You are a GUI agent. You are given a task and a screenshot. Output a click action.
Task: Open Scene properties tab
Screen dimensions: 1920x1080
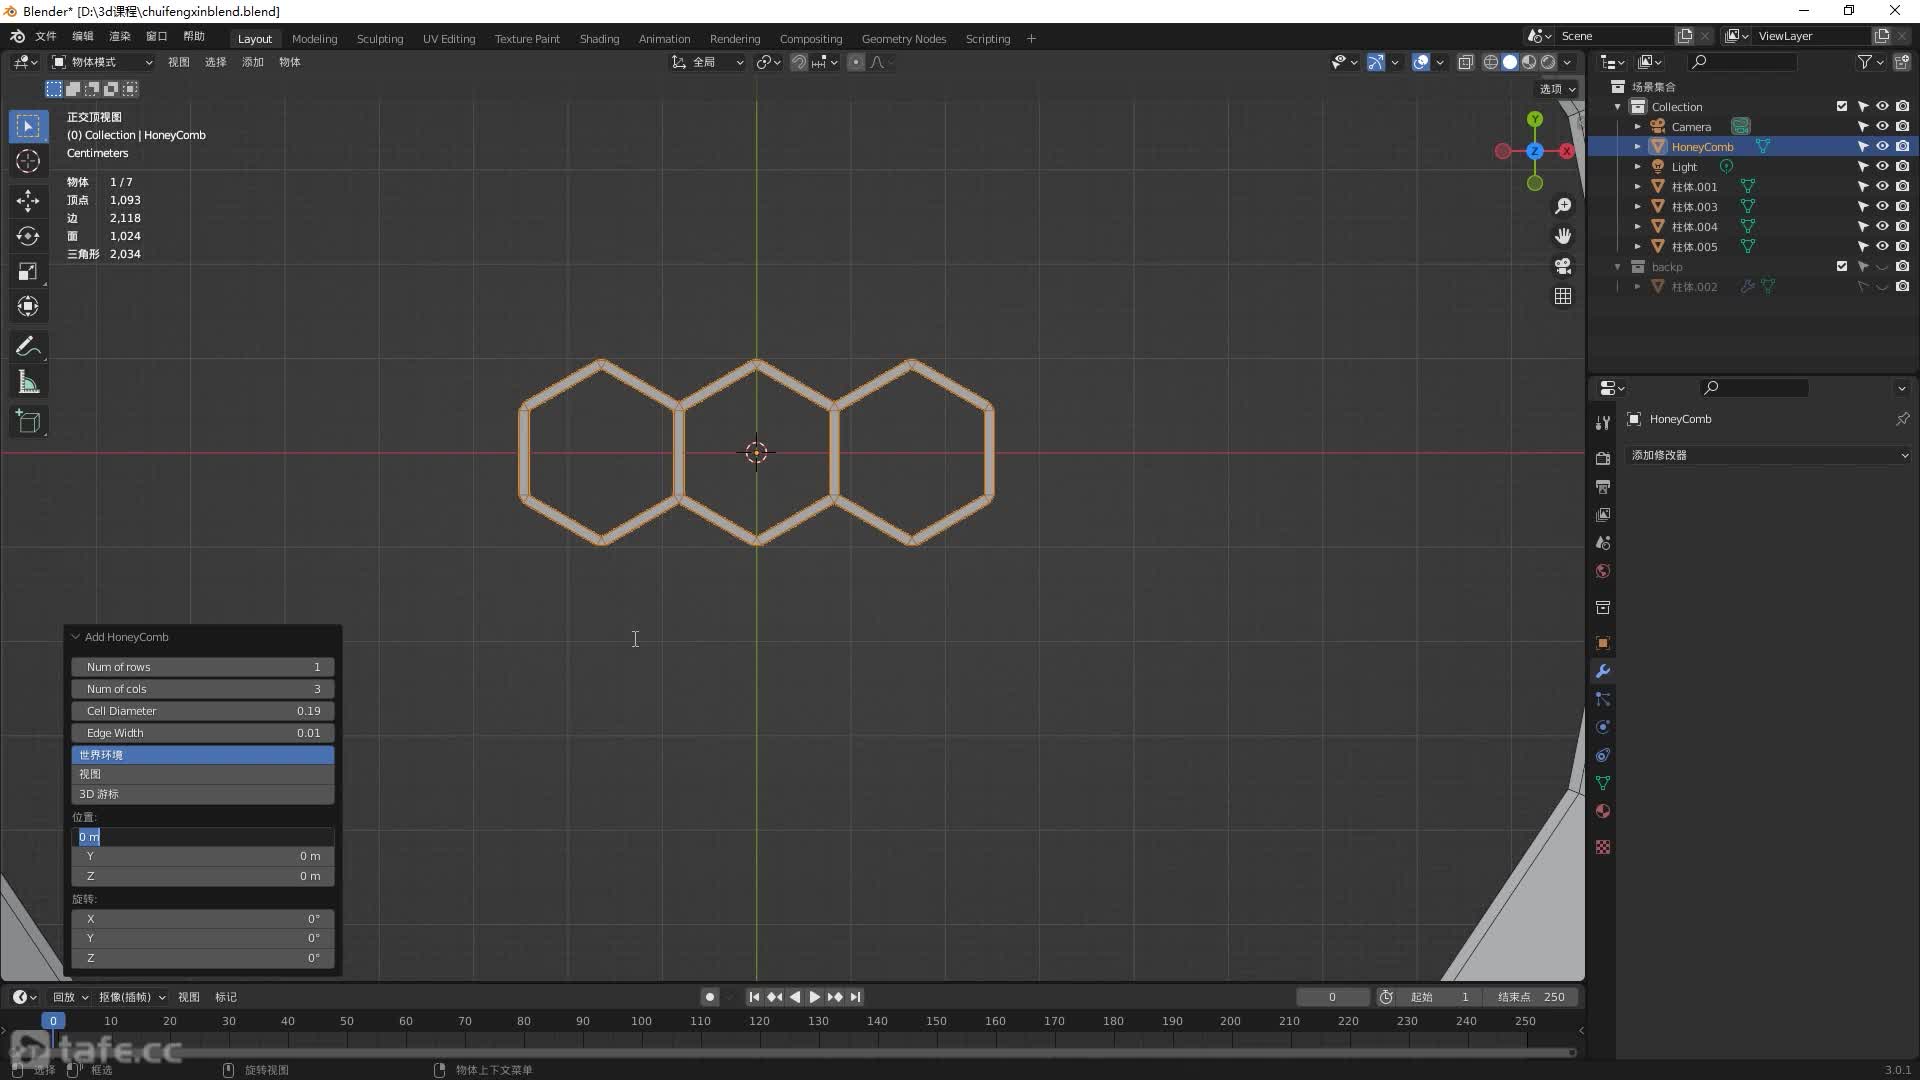pos(1603,542)
